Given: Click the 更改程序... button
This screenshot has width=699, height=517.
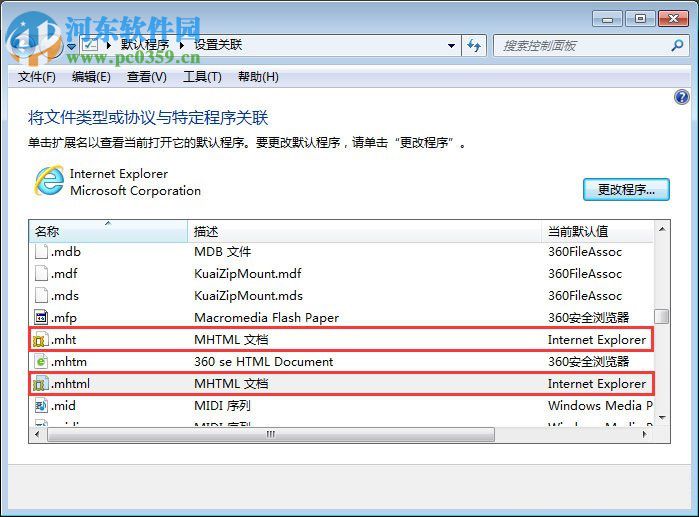Looking at the screenshot, I should pyautogui.click(x=626, y=190).
